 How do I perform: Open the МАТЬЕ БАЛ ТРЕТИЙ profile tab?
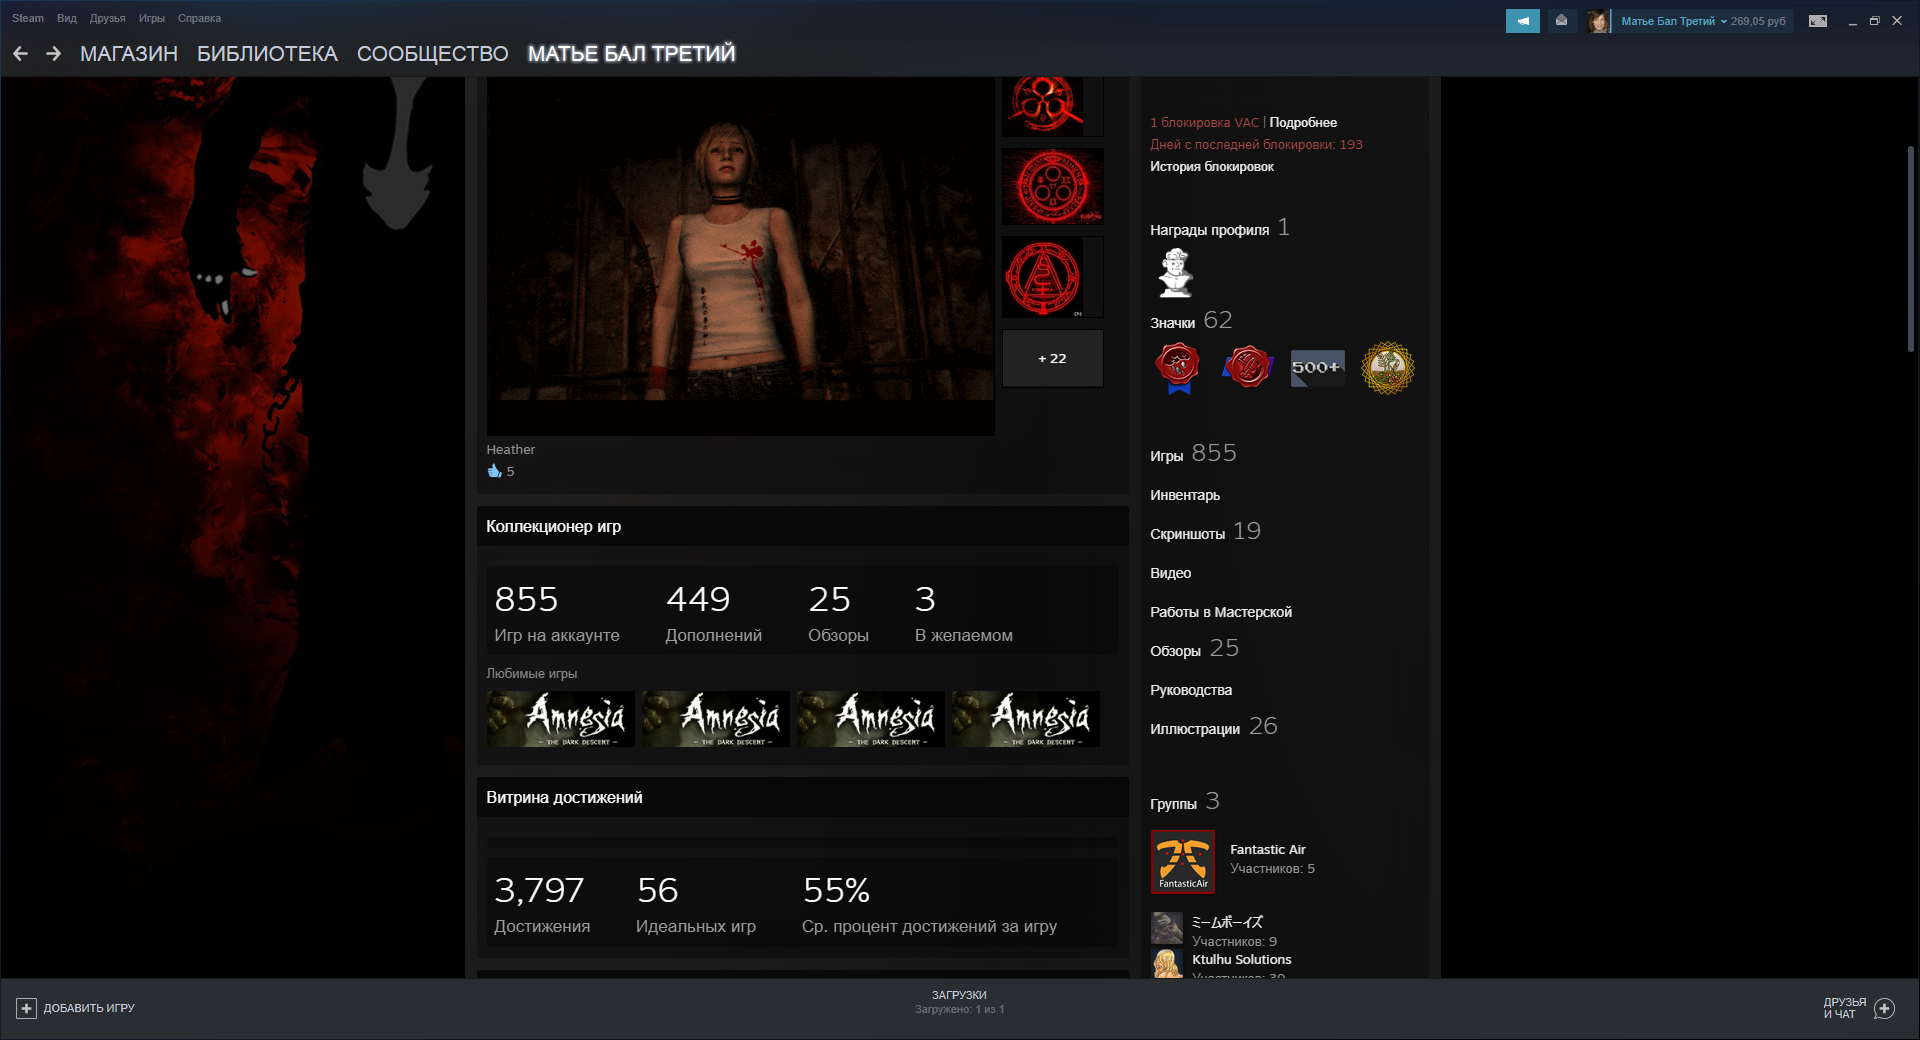[x=631, y=54]
